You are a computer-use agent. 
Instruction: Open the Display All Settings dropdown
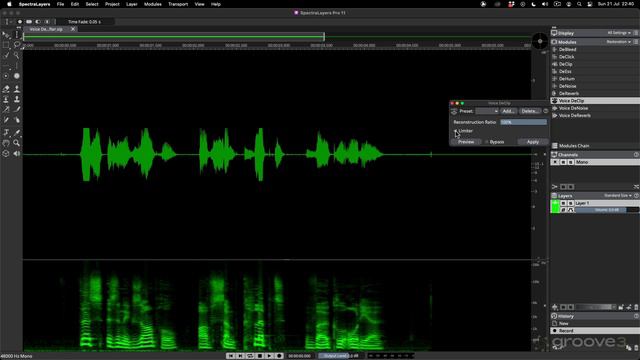point(619,33)
